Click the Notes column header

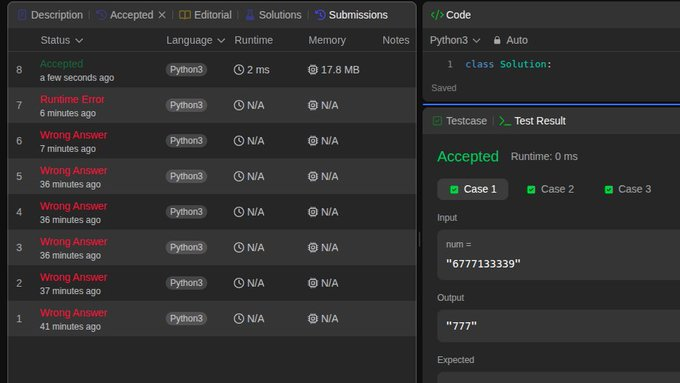coord(396,40)
